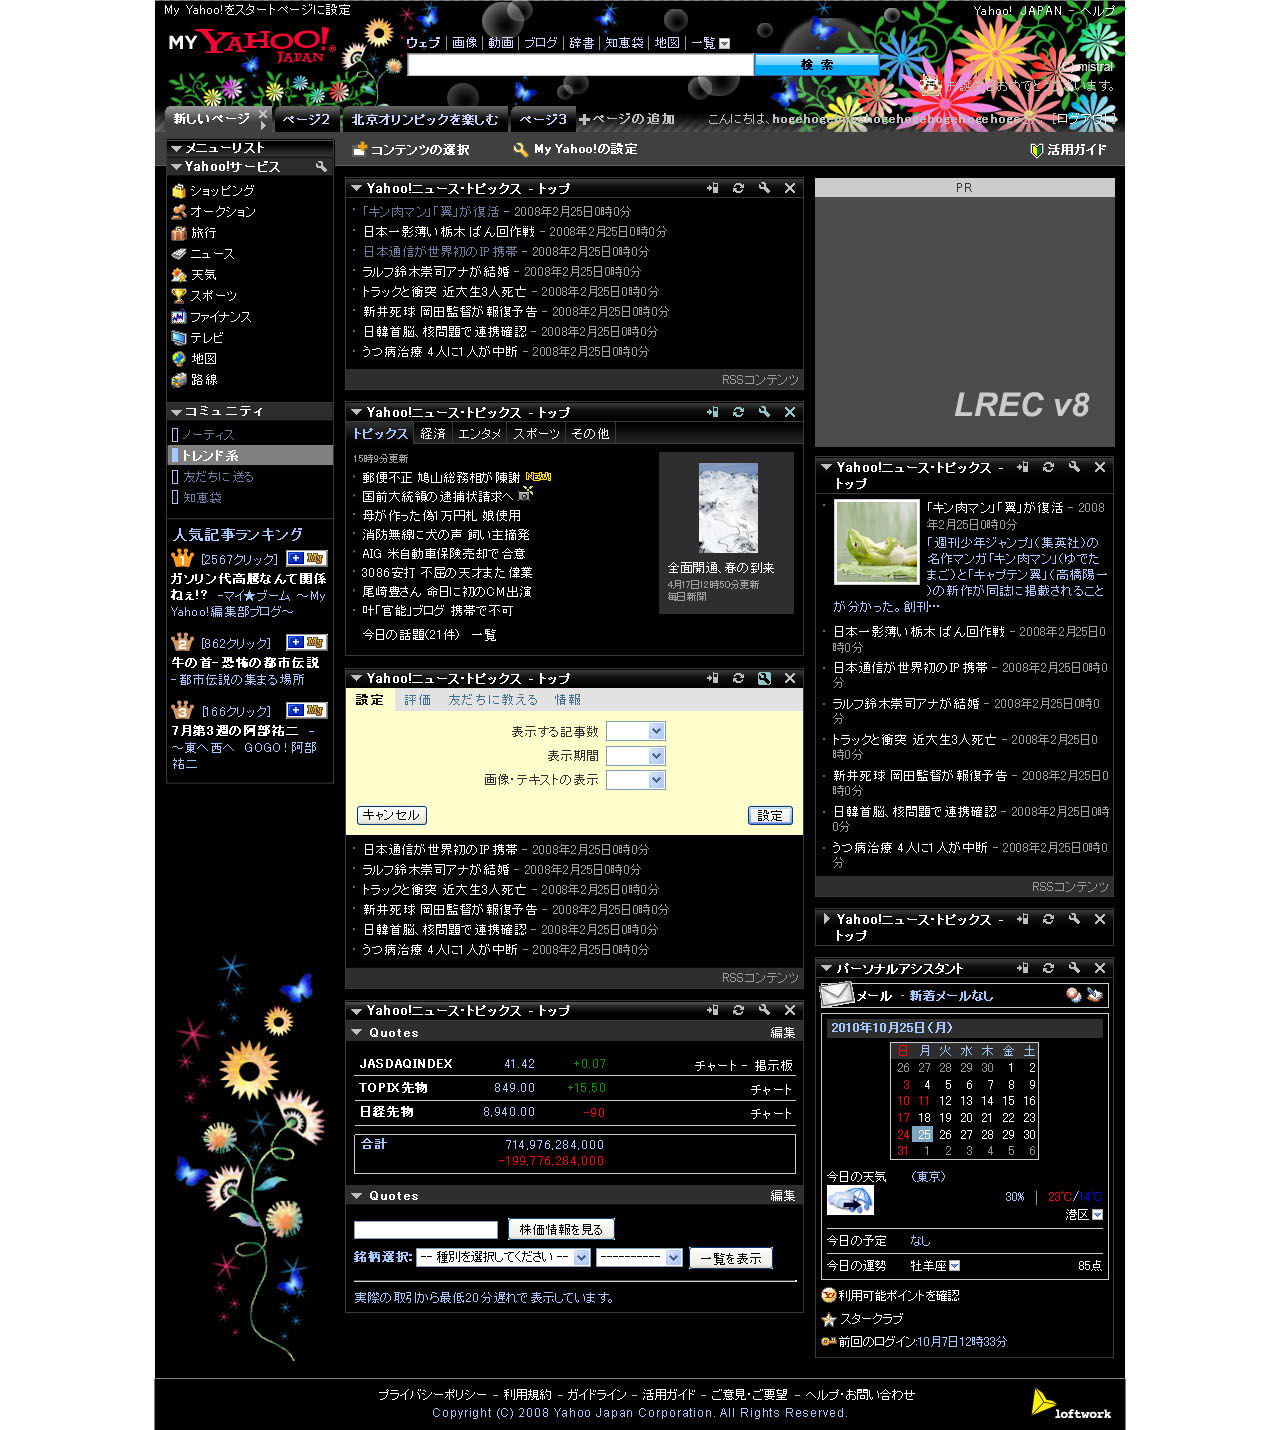Switch to the ページ3 tab
Viewport: 1280px width, 1430px height.
click(543, 120)
